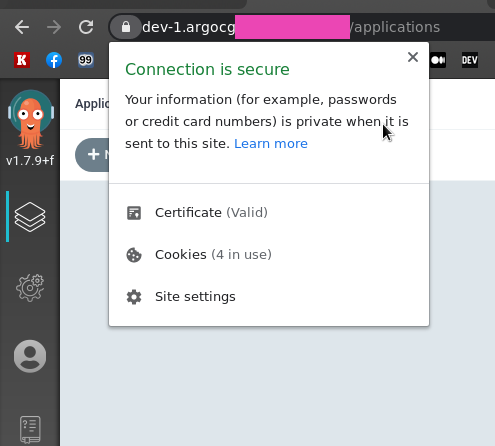Open the Medium bookmark icon
This screenshot has height=446, width=495.
click(438, 60)
